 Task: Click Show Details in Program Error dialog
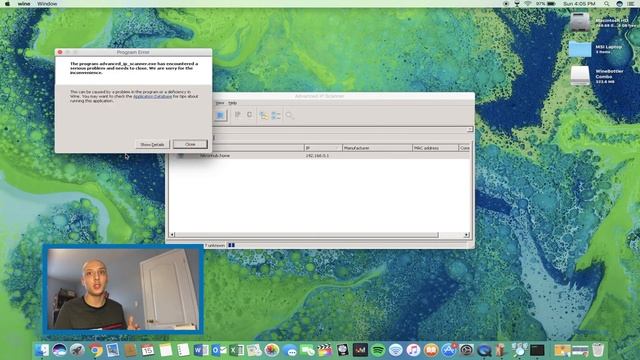(152, 144)
